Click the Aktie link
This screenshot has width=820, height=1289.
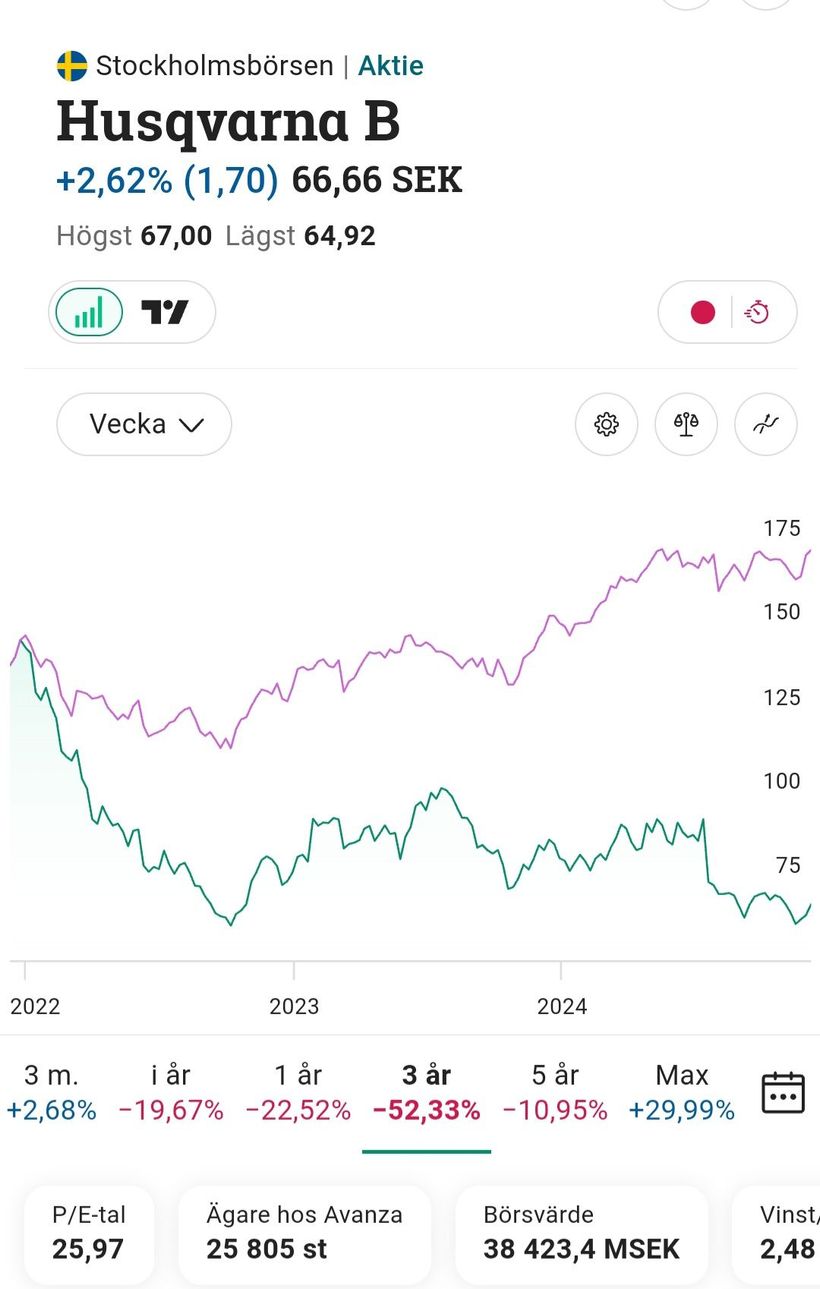click(391, 66)
